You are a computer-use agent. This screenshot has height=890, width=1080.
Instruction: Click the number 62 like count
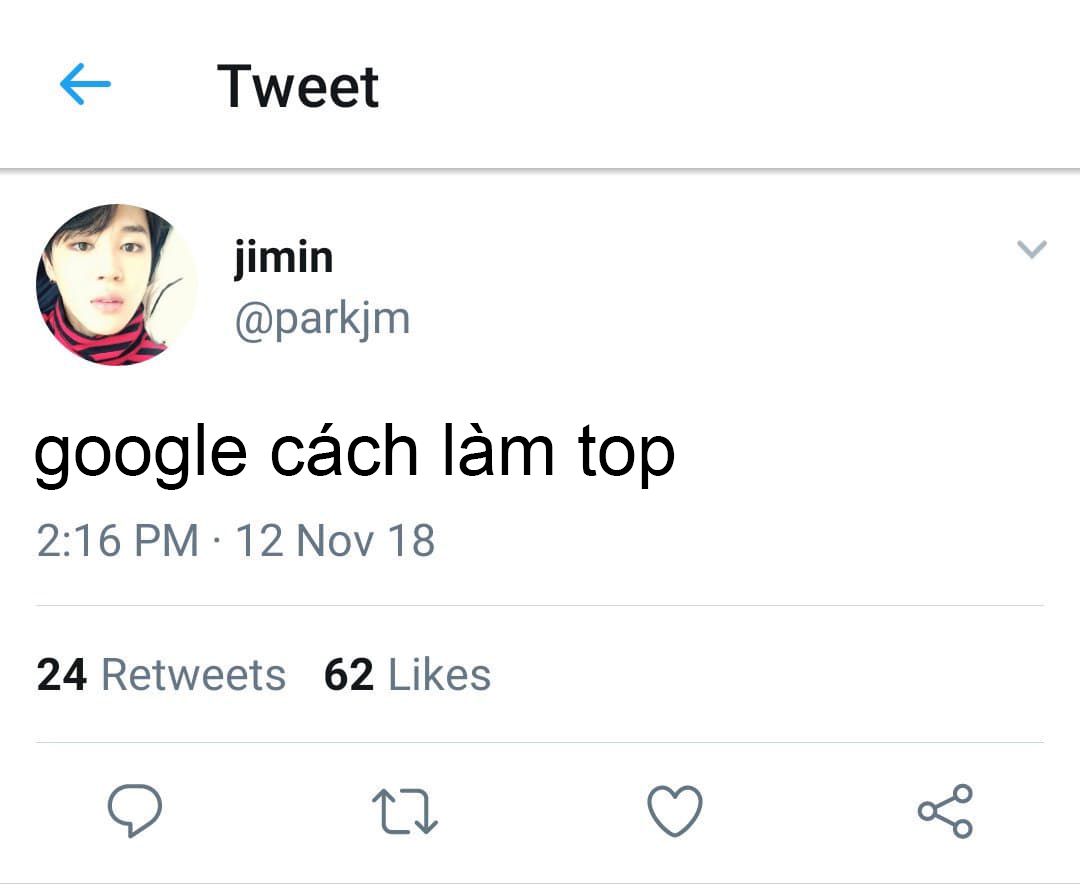tap(348, 675)
